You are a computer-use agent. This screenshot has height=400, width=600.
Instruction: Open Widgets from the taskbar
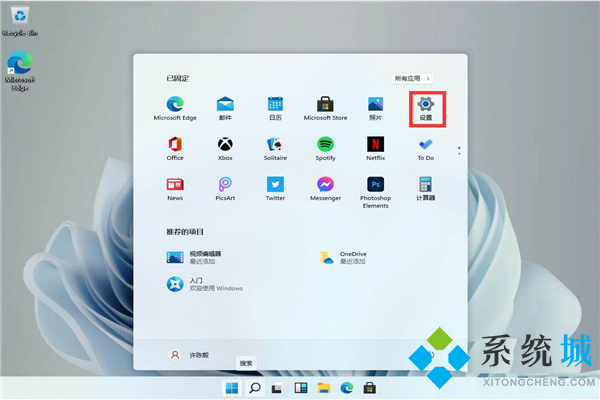click(x=300, y=388)
